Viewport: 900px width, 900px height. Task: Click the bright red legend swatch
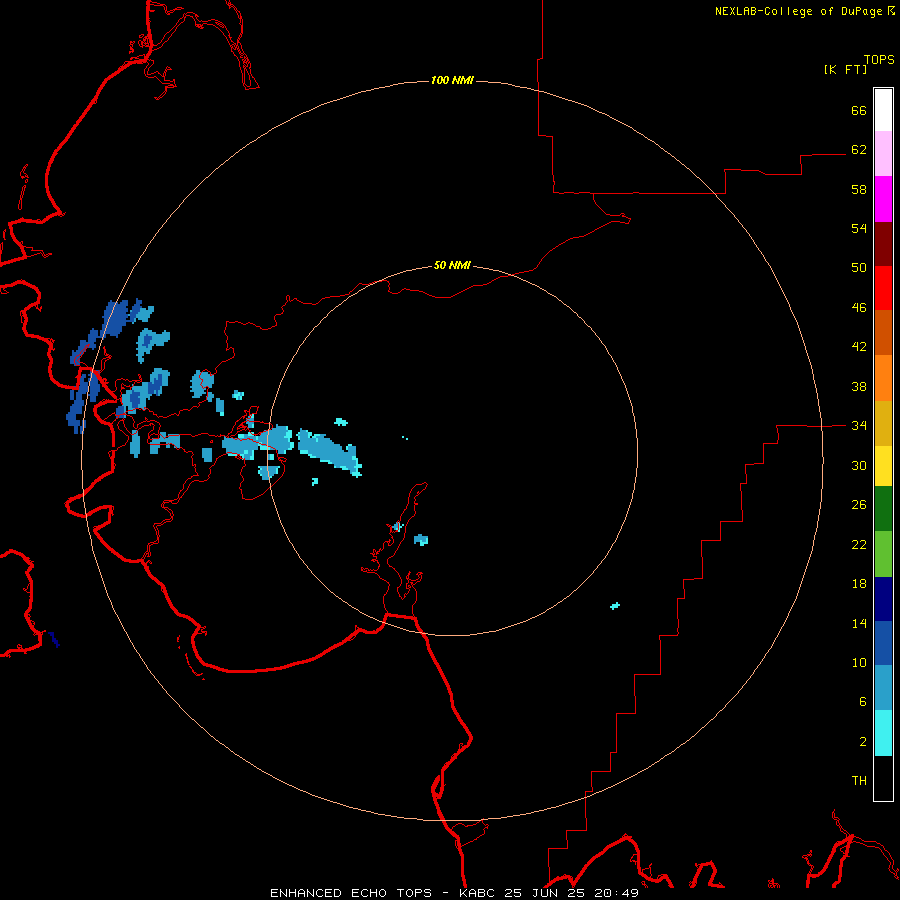[883, 288]
